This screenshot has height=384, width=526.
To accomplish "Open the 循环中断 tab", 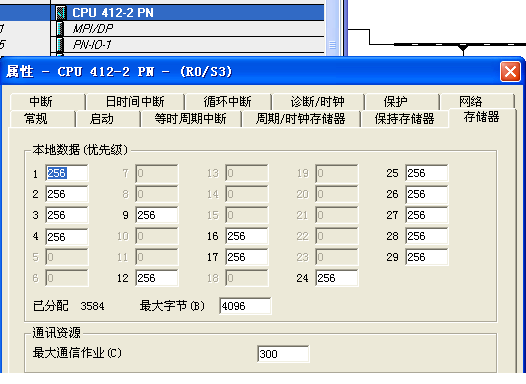I will pyautogui.click(x=227, y=102).
